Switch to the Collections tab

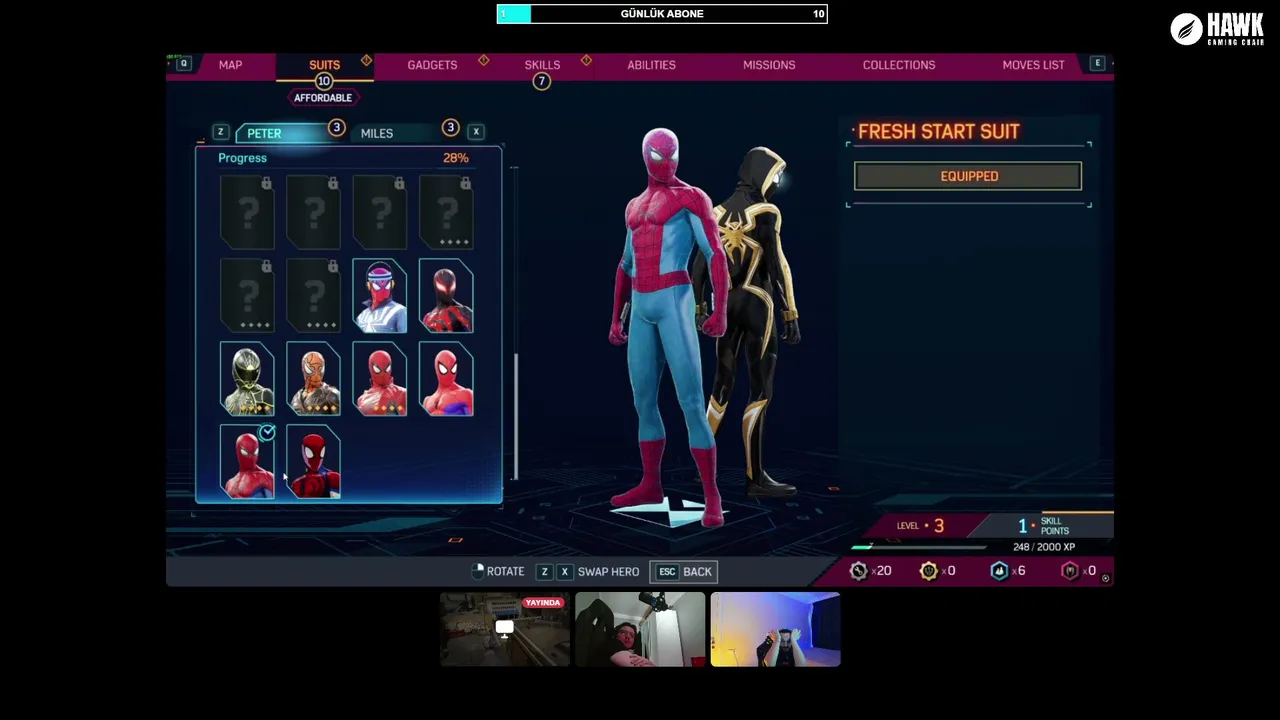[899, 65]
